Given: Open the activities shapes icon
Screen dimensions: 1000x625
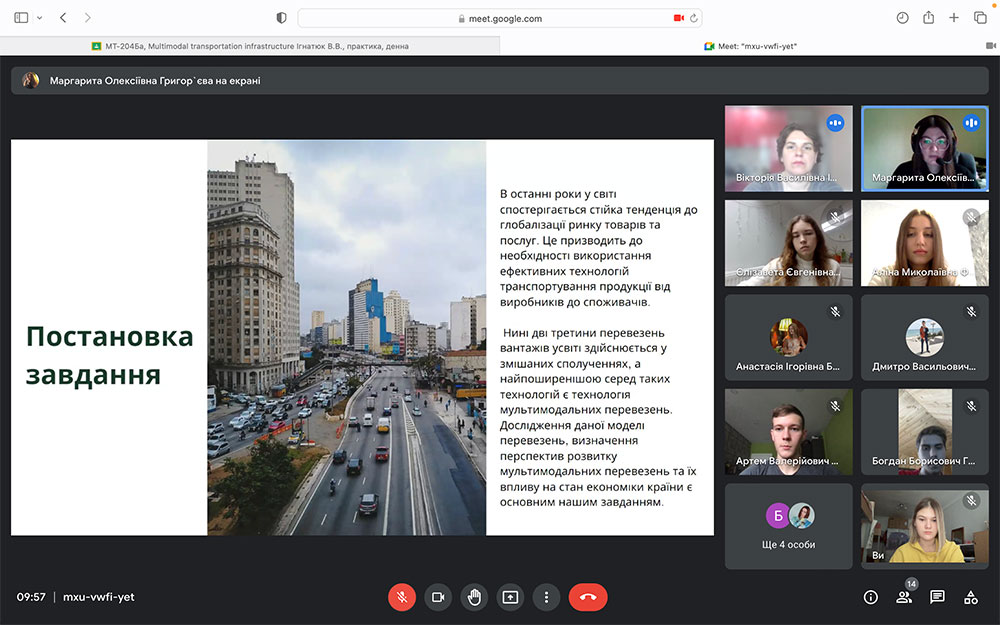Looking at the screenshot, I should pos(970,597).
